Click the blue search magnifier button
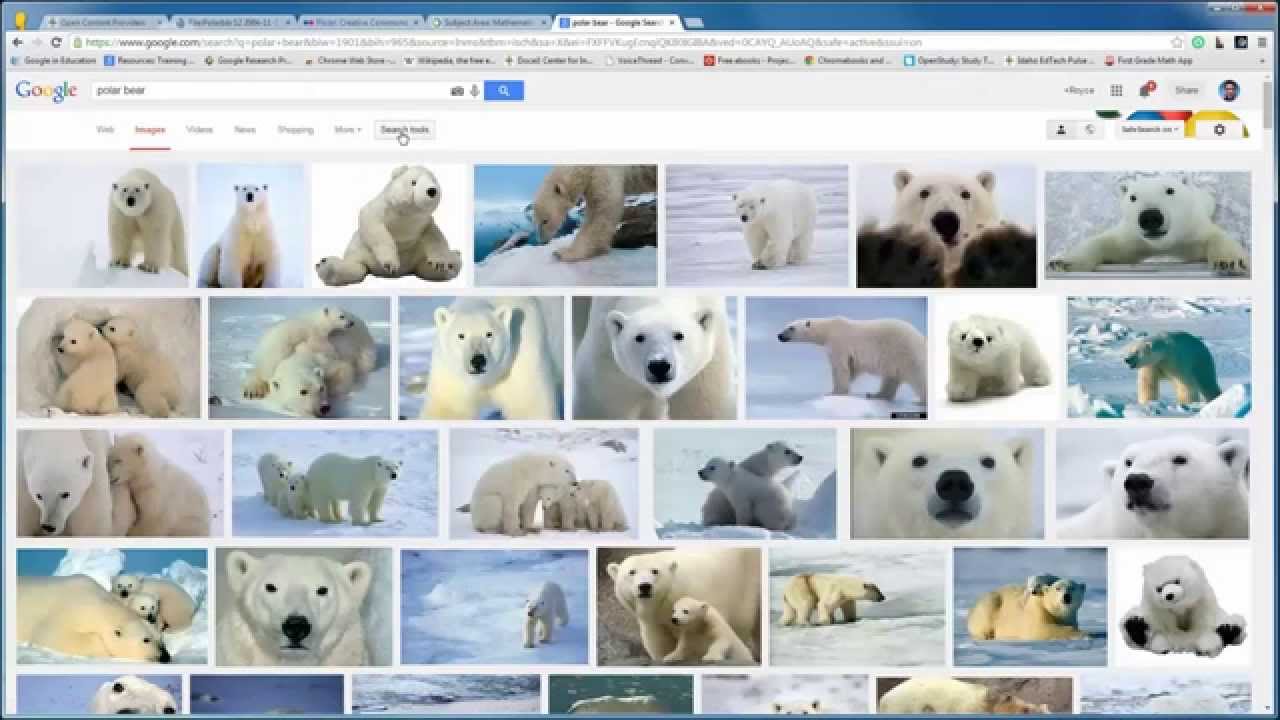 504,91
